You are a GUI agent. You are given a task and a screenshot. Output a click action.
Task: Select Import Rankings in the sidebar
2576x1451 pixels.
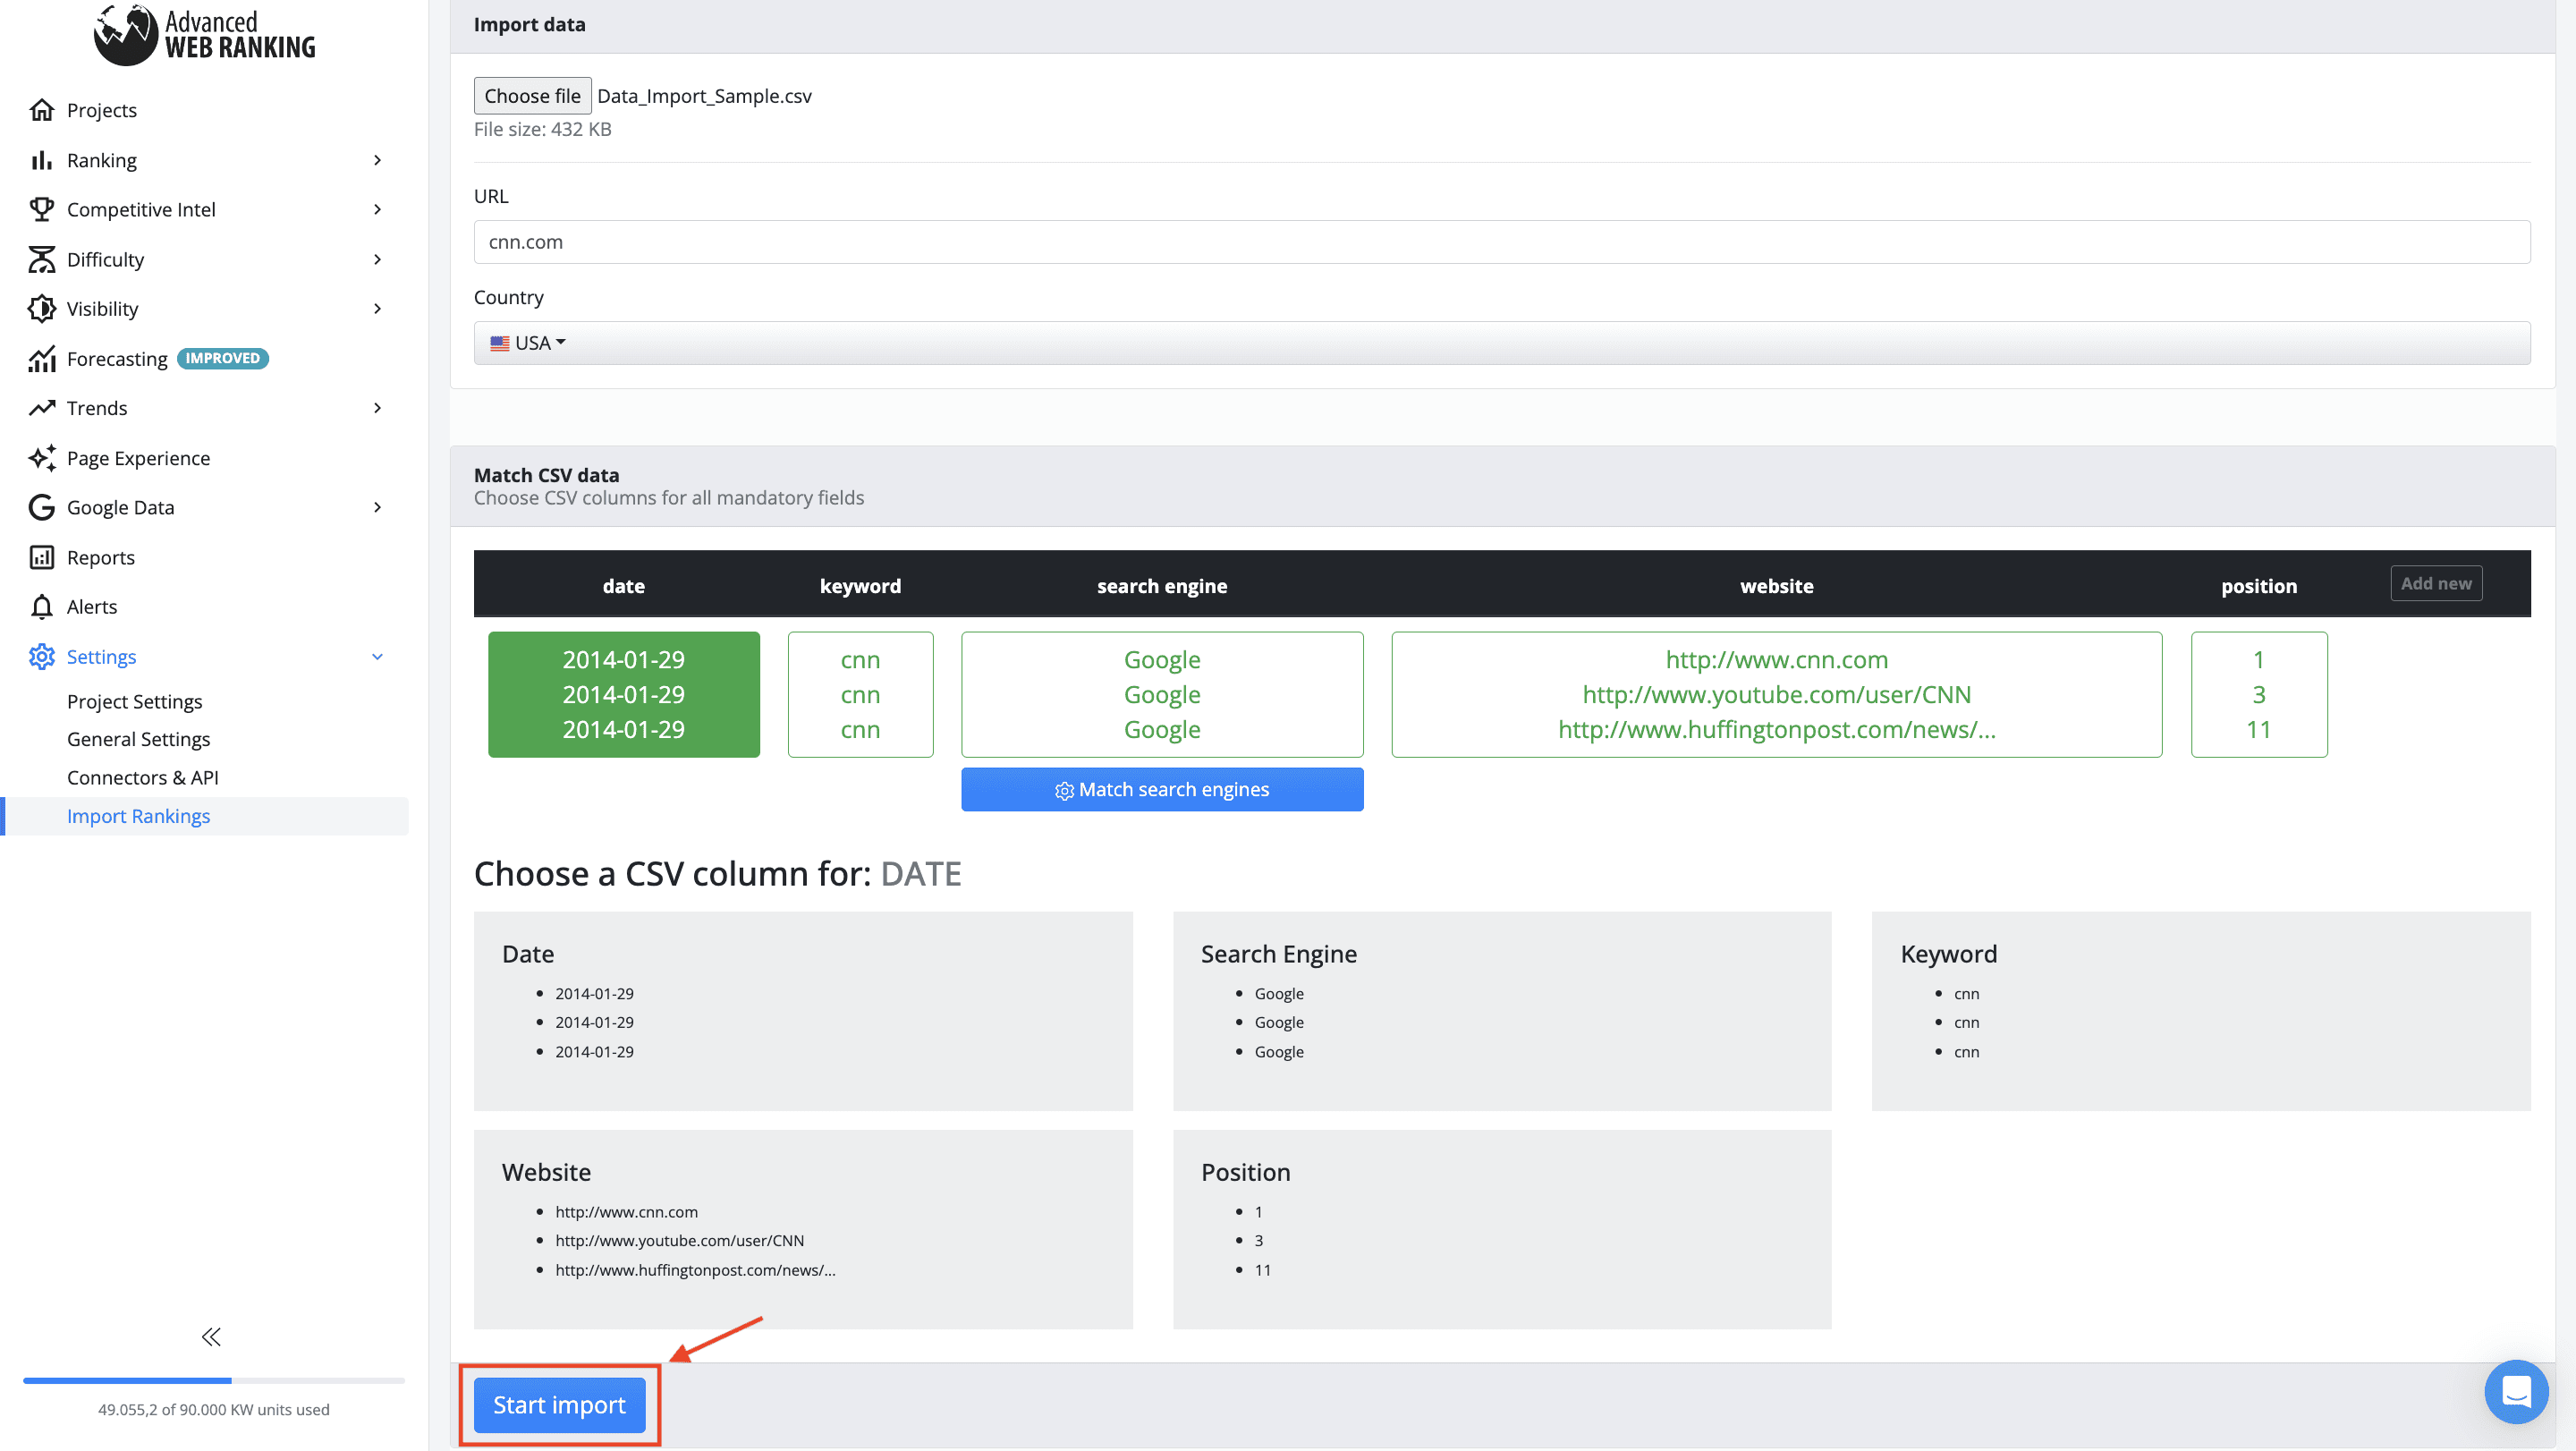click(x=206, y=816)
